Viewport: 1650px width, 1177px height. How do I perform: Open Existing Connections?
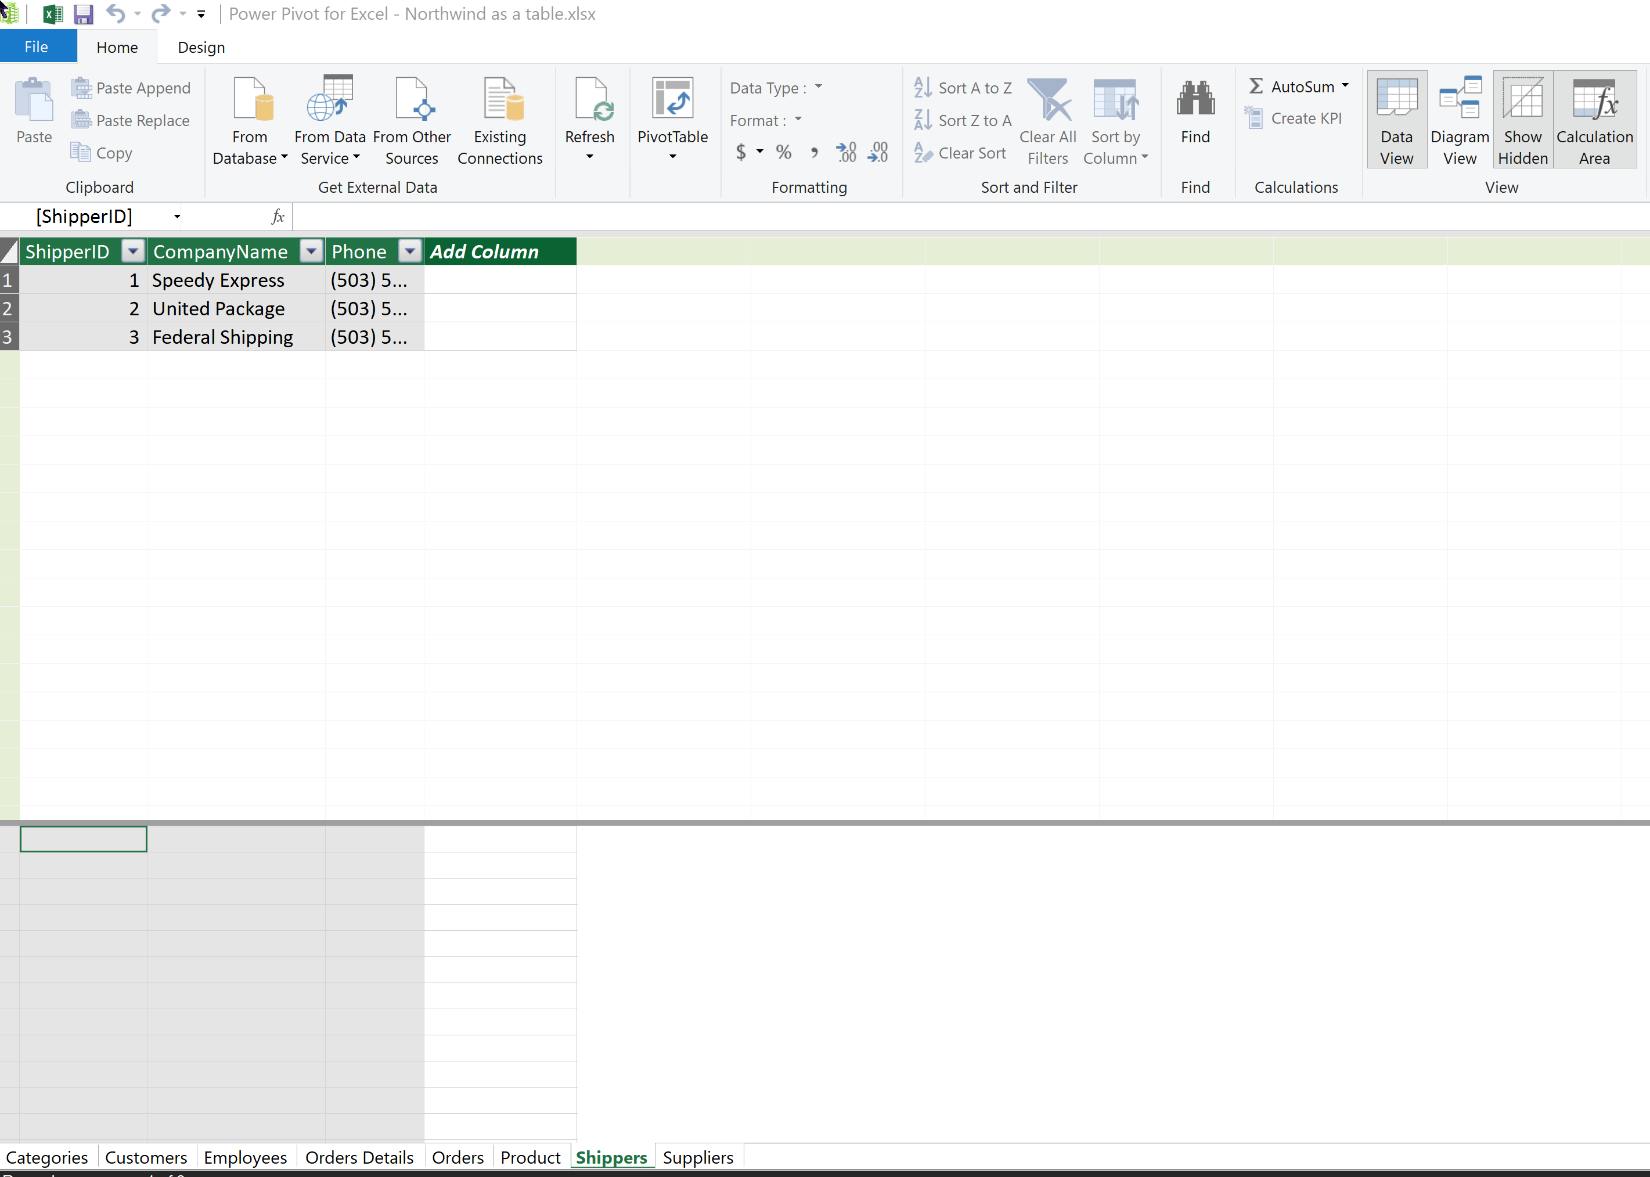pyautogui.click(x=500, y=120)
